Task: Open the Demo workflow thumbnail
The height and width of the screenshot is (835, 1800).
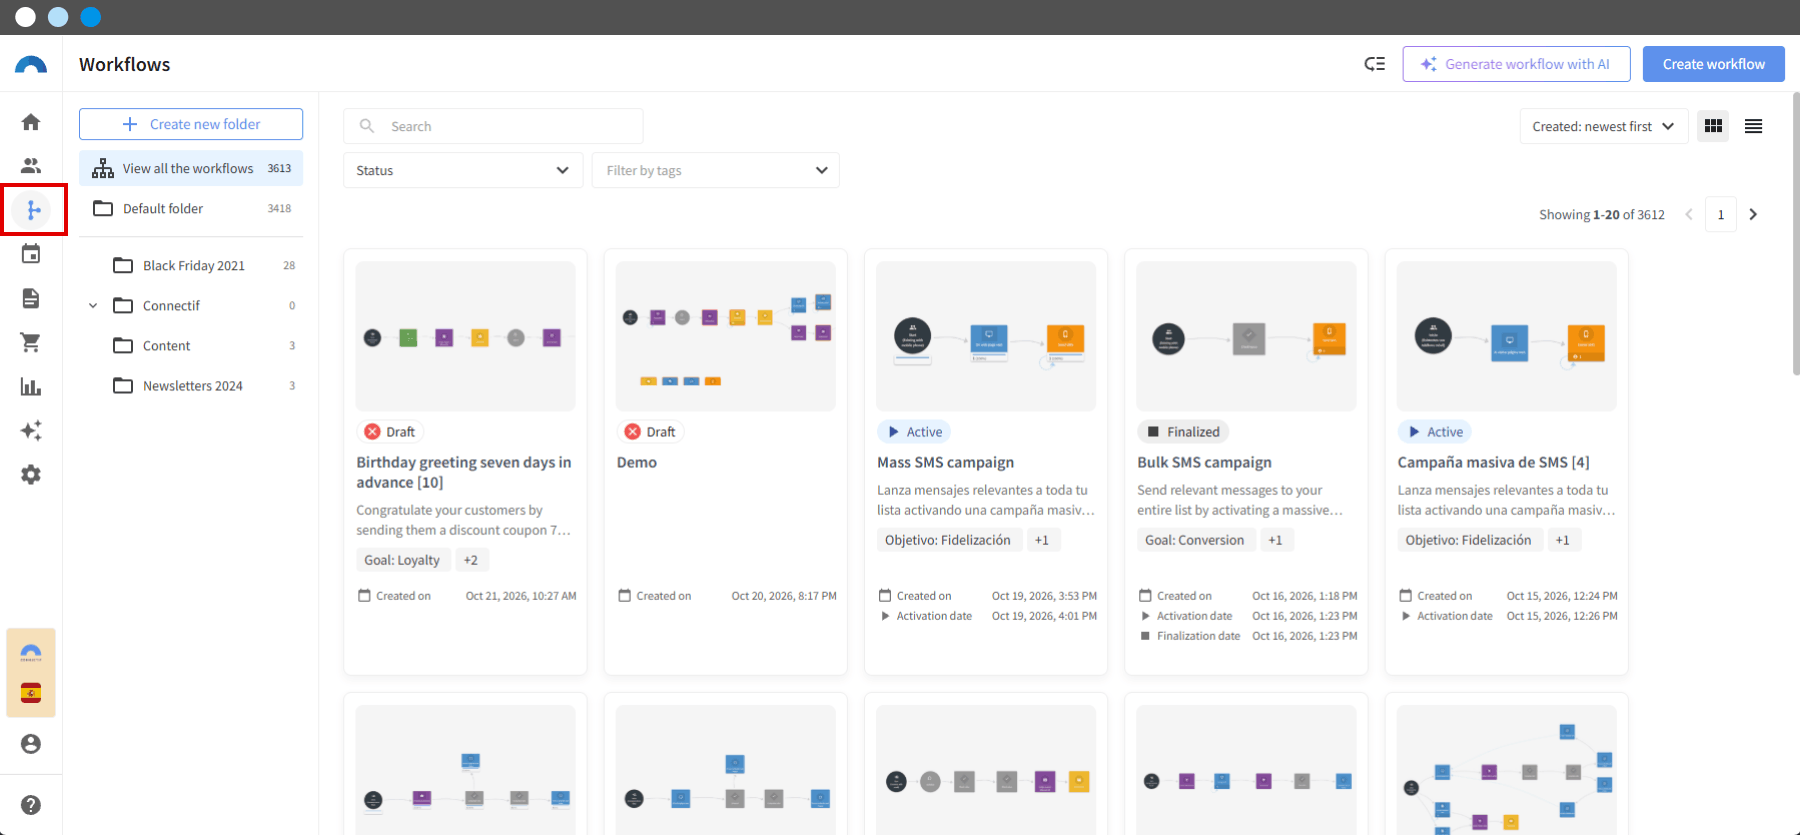Action: (726, 336)
